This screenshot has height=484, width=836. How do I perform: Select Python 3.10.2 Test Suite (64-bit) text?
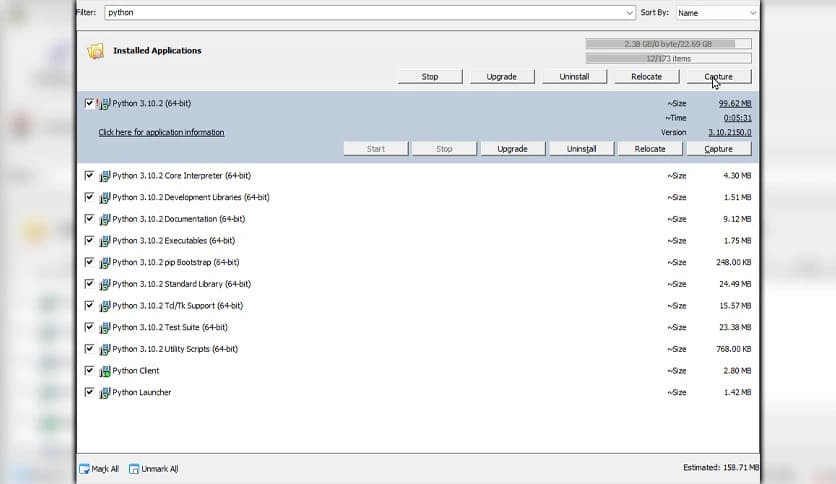(x=170, y=327)
